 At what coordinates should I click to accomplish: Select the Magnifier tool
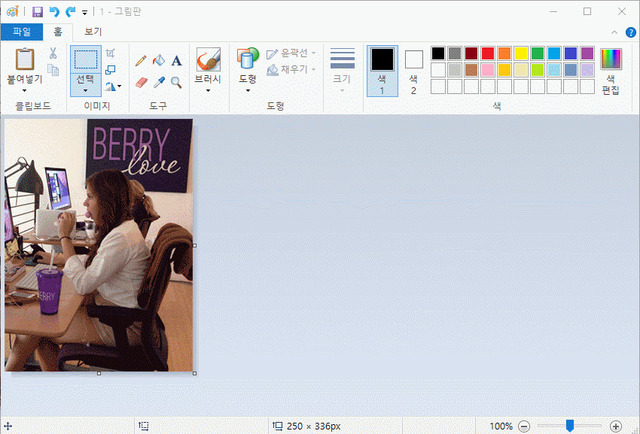pyautogui.click(x=176, y=82)
